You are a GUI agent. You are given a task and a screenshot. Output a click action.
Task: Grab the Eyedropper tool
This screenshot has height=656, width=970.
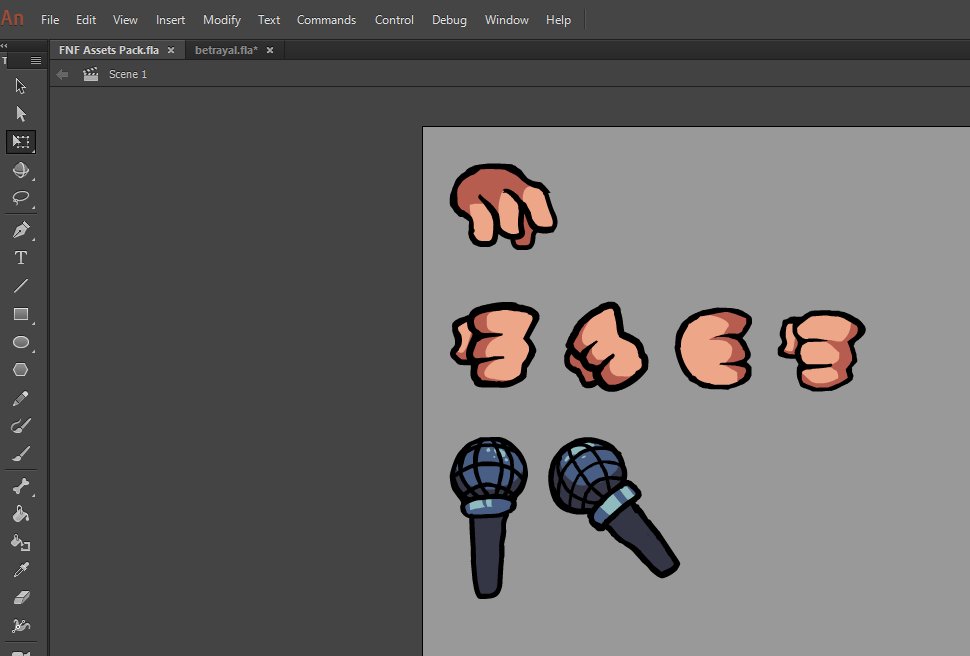(x=21, y=571)
